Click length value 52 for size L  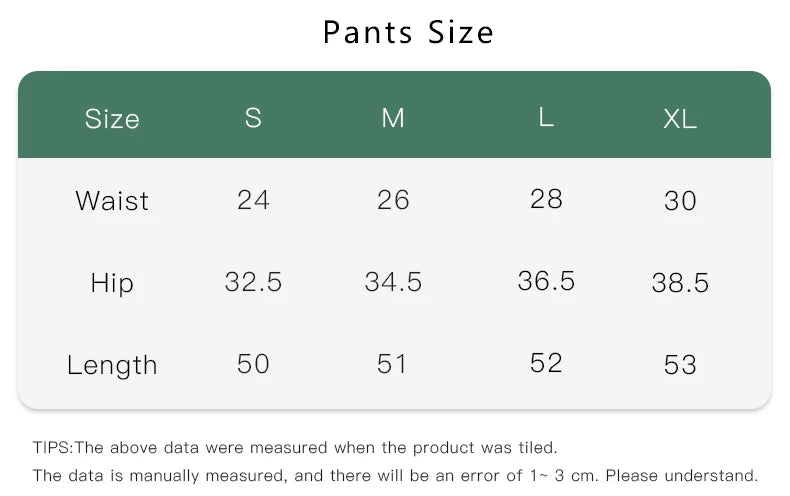(x=546, y=363)
